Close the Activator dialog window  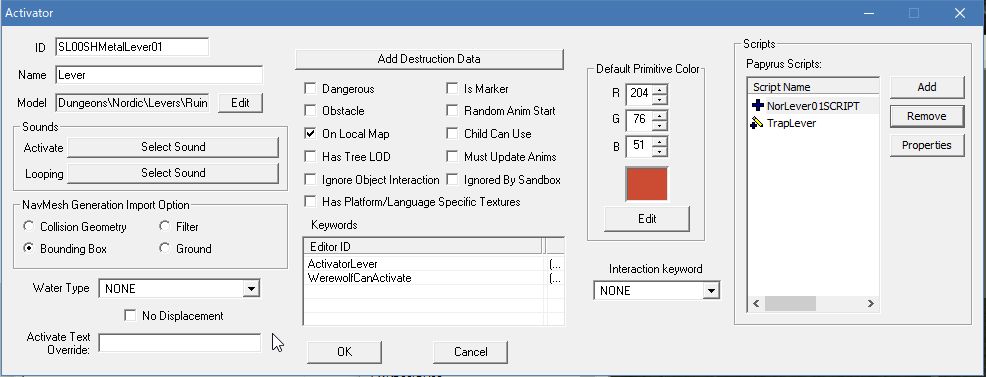[960, 13]
